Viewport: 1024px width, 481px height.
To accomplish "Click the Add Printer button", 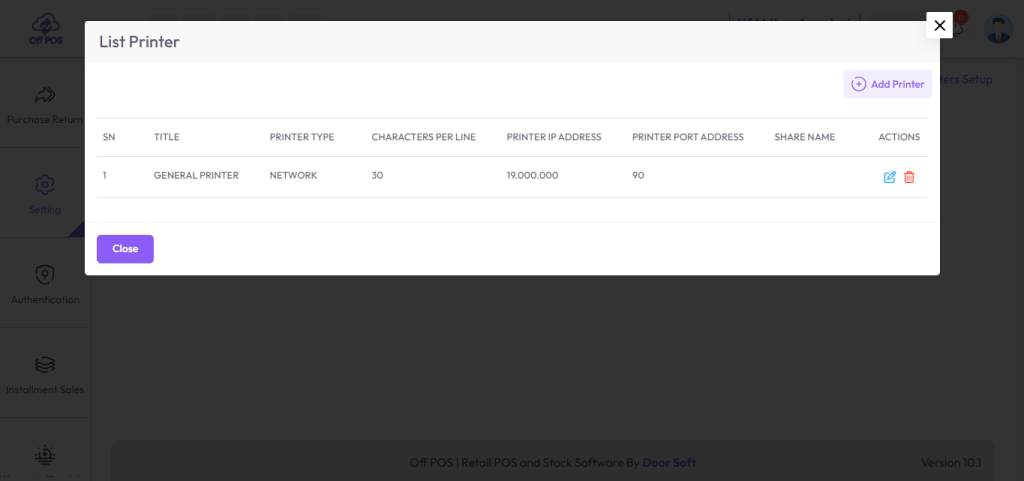I will (888, 84).
